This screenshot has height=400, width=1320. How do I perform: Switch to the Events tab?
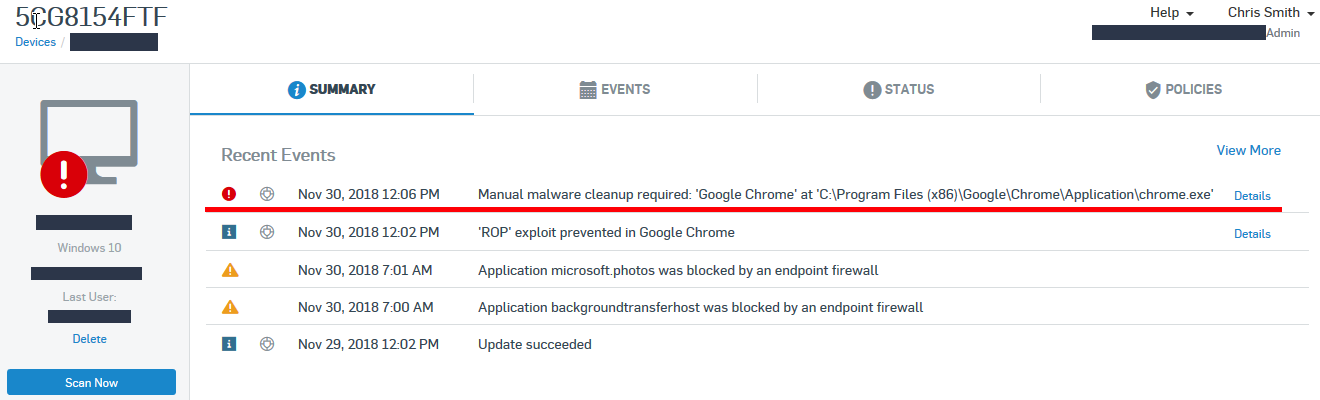(x=615, y=89)
